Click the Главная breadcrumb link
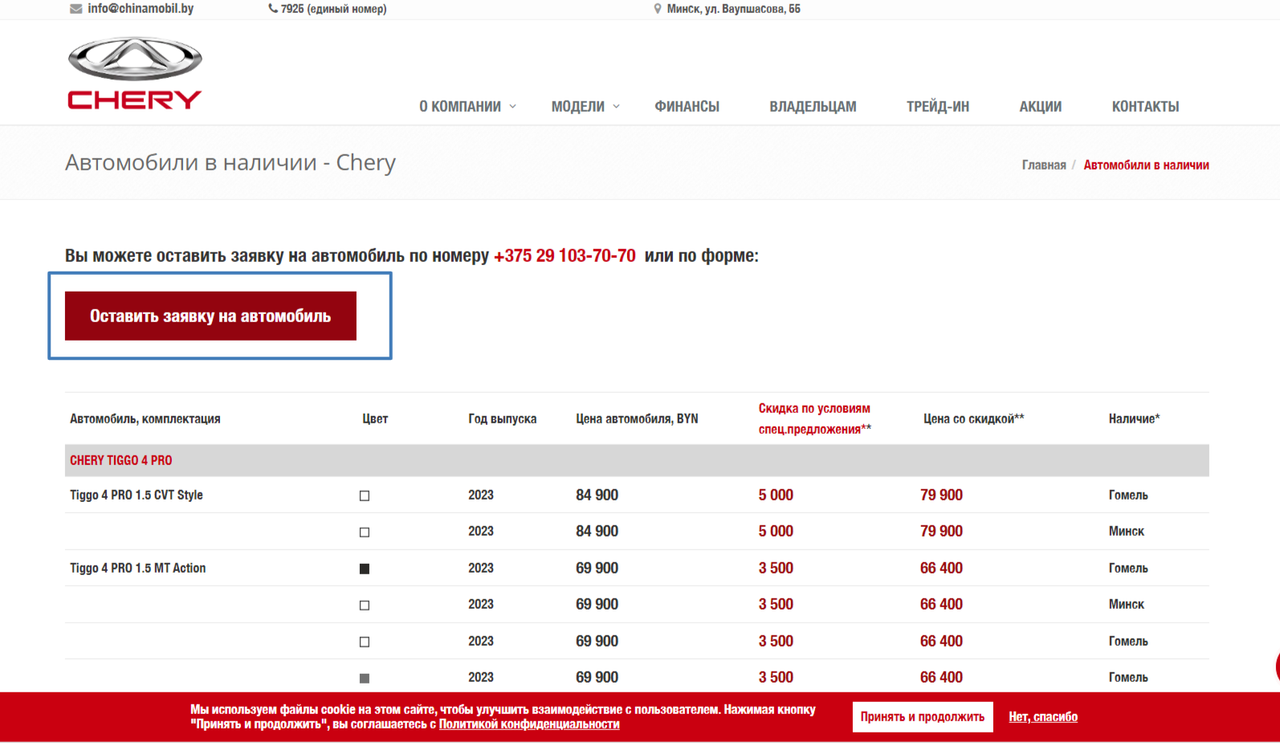1280x743 pixels. click(1044, 165)
